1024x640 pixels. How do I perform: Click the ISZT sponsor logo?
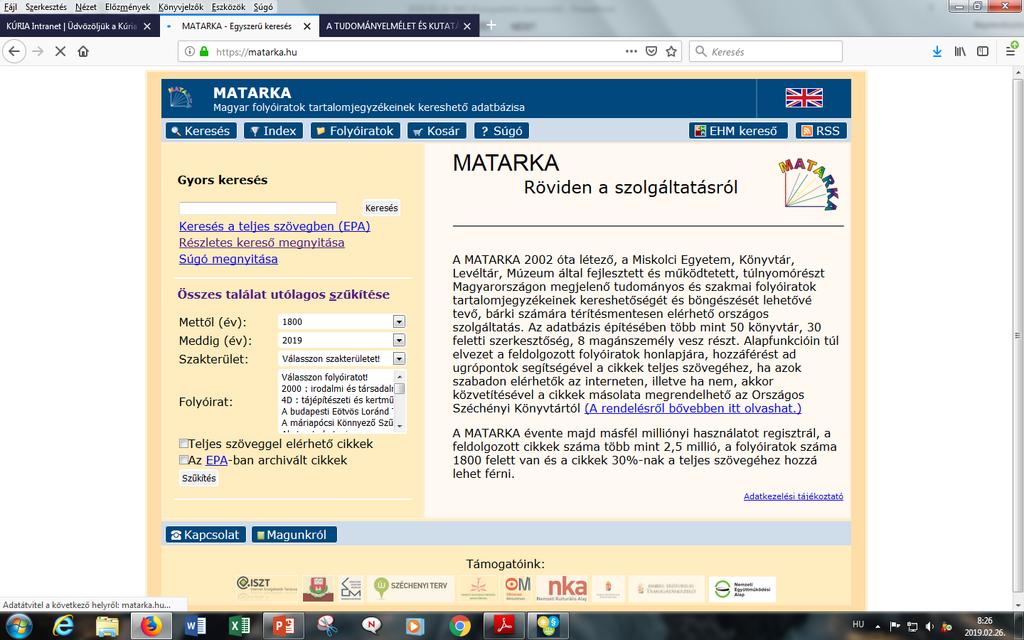tap(266, 588)
